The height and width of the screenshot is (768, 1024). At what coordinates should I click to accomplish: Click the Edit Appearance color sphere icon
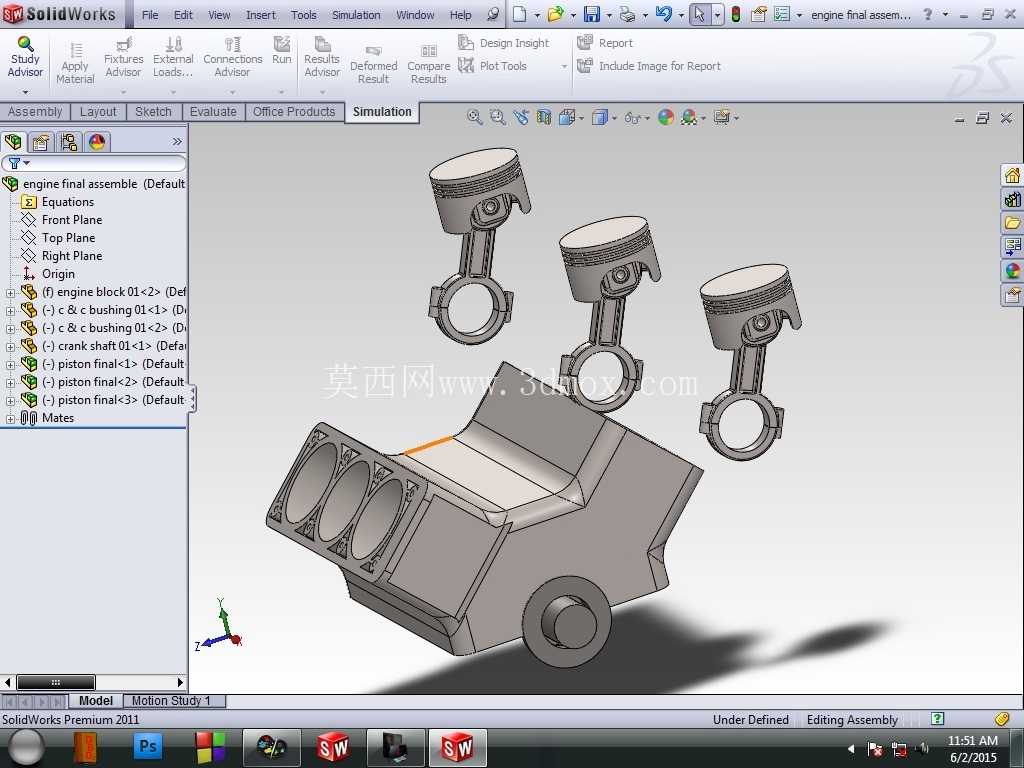point(665,118)
